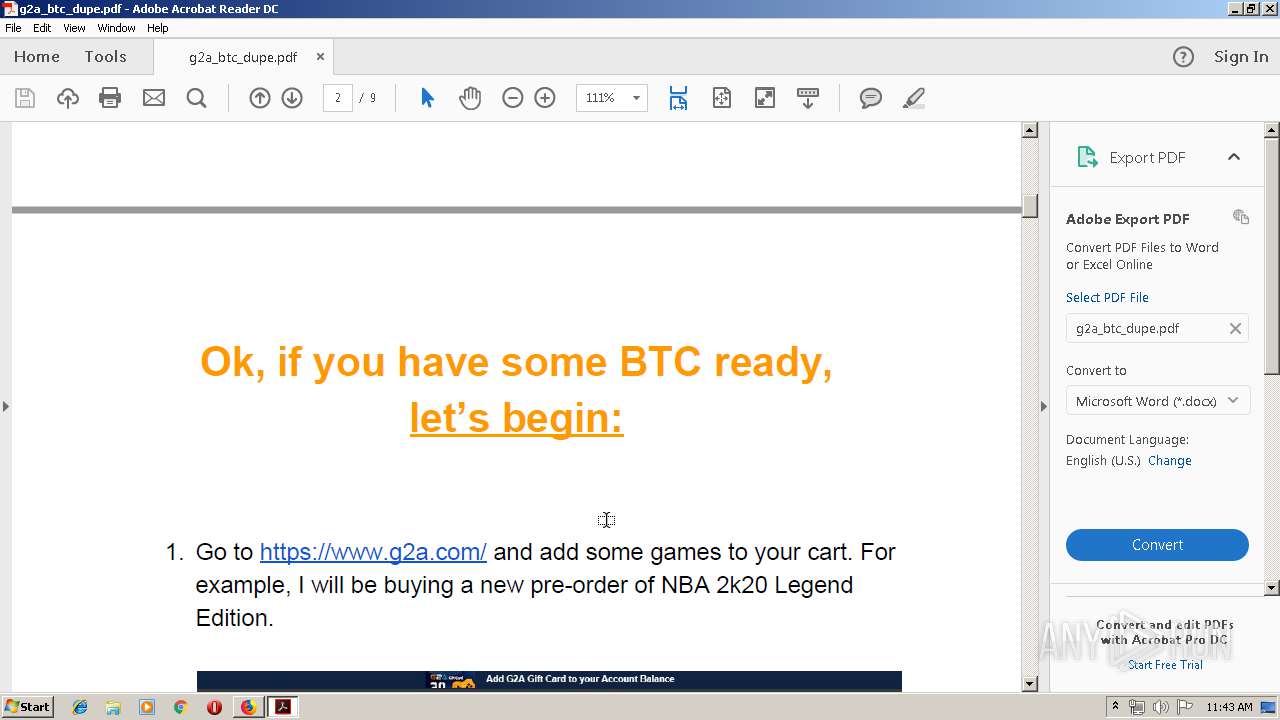Activate the Hand pan tool
The height and width of the screenshot is (720, 1280).
470,98
